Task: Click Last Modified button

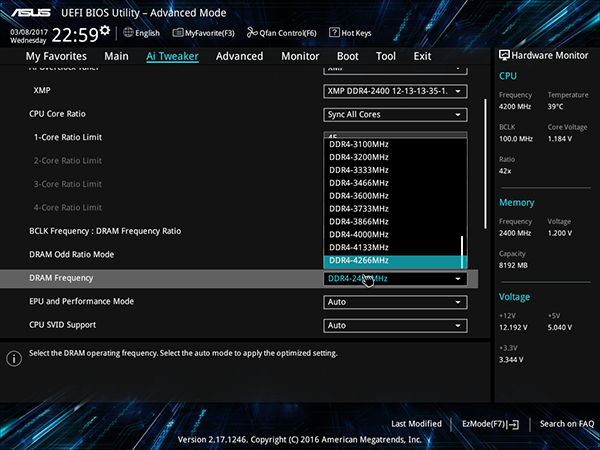Action: (416, 424)
